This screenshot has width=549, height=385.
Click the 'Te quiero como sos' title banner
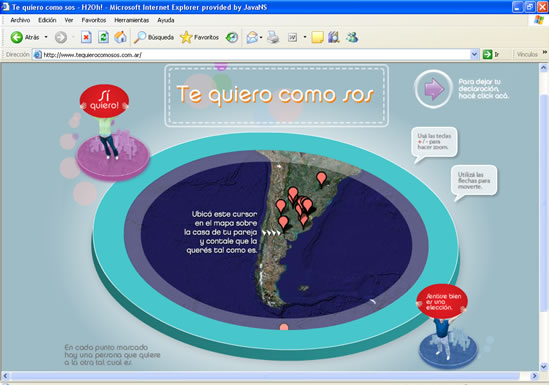click(276, 95)
